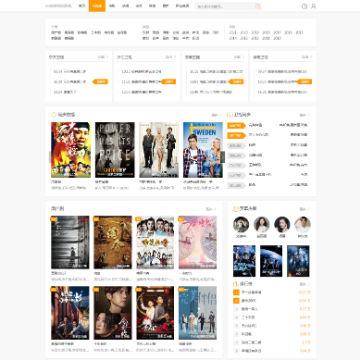360x360 pixels.
Task: Click the orange square icon above schedule list
Action: coord(230,115)
